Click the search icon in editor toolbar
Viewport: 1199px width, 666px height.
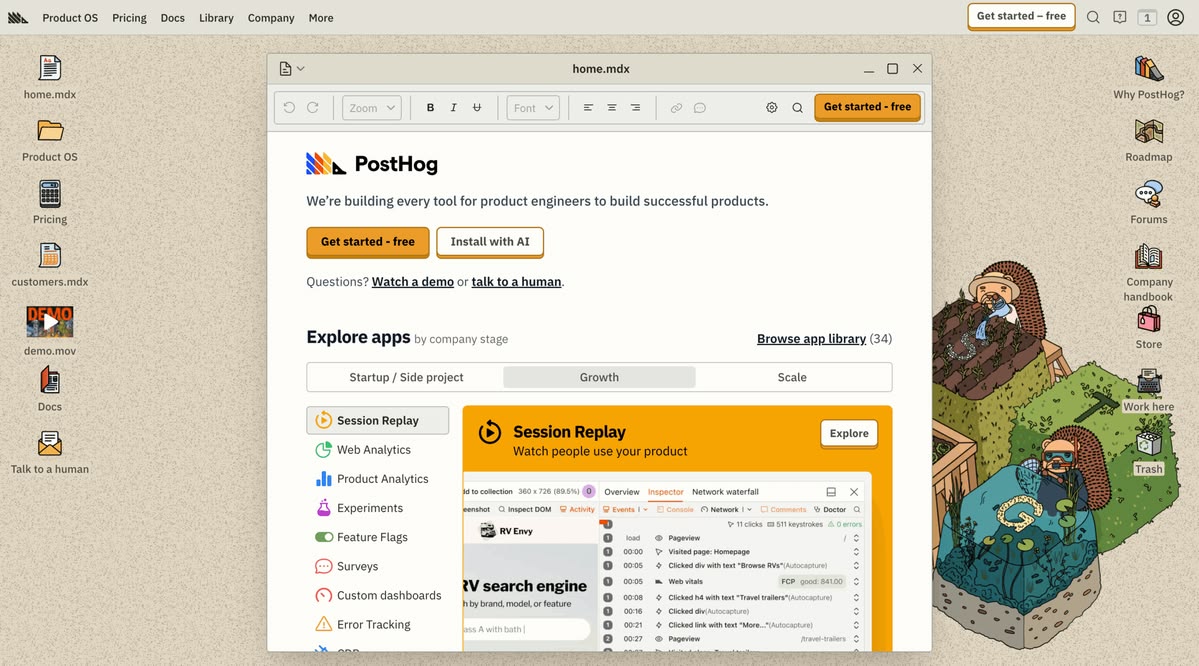pyautogui.click(x=798, y=108)
